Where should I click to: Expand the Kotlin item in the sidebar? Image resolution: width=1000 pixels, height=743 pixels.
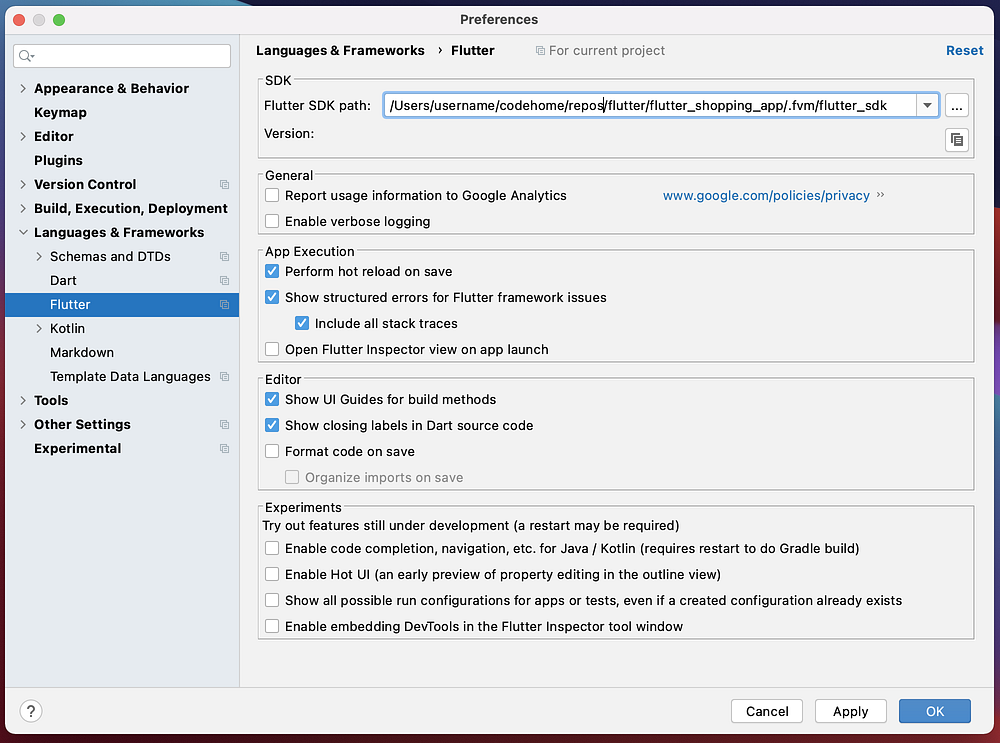(x=37, y=328)
